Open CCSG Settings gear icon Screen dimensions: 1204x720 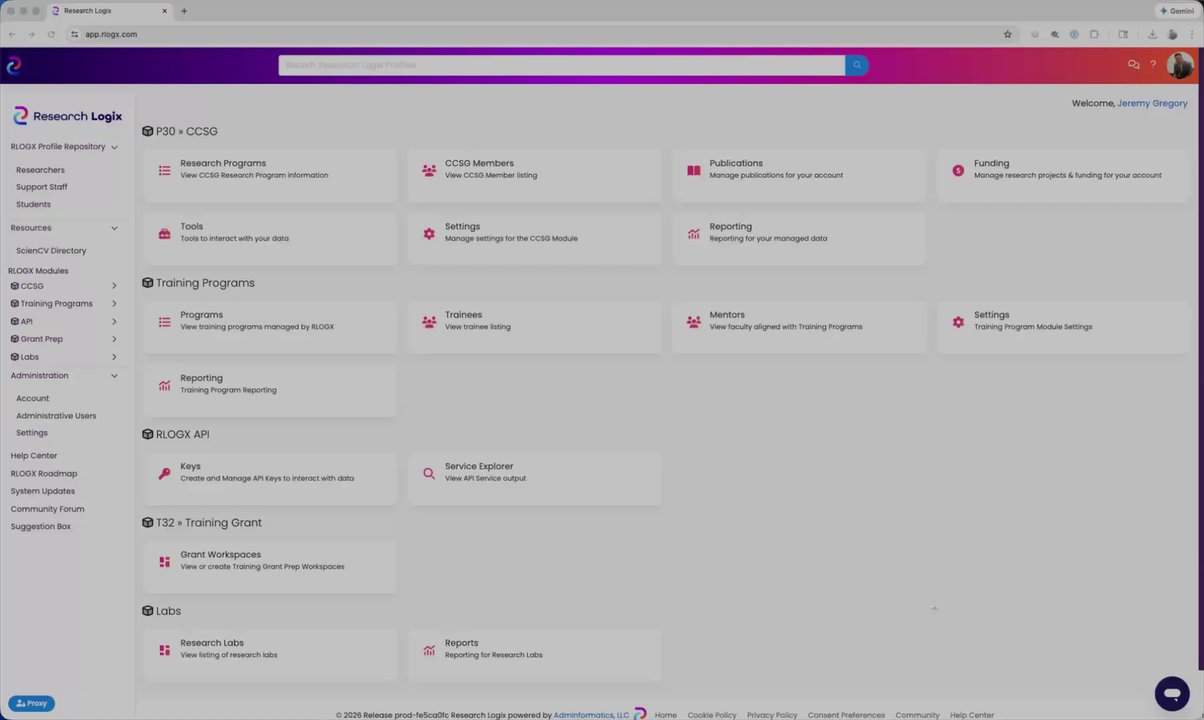(429, 234)
